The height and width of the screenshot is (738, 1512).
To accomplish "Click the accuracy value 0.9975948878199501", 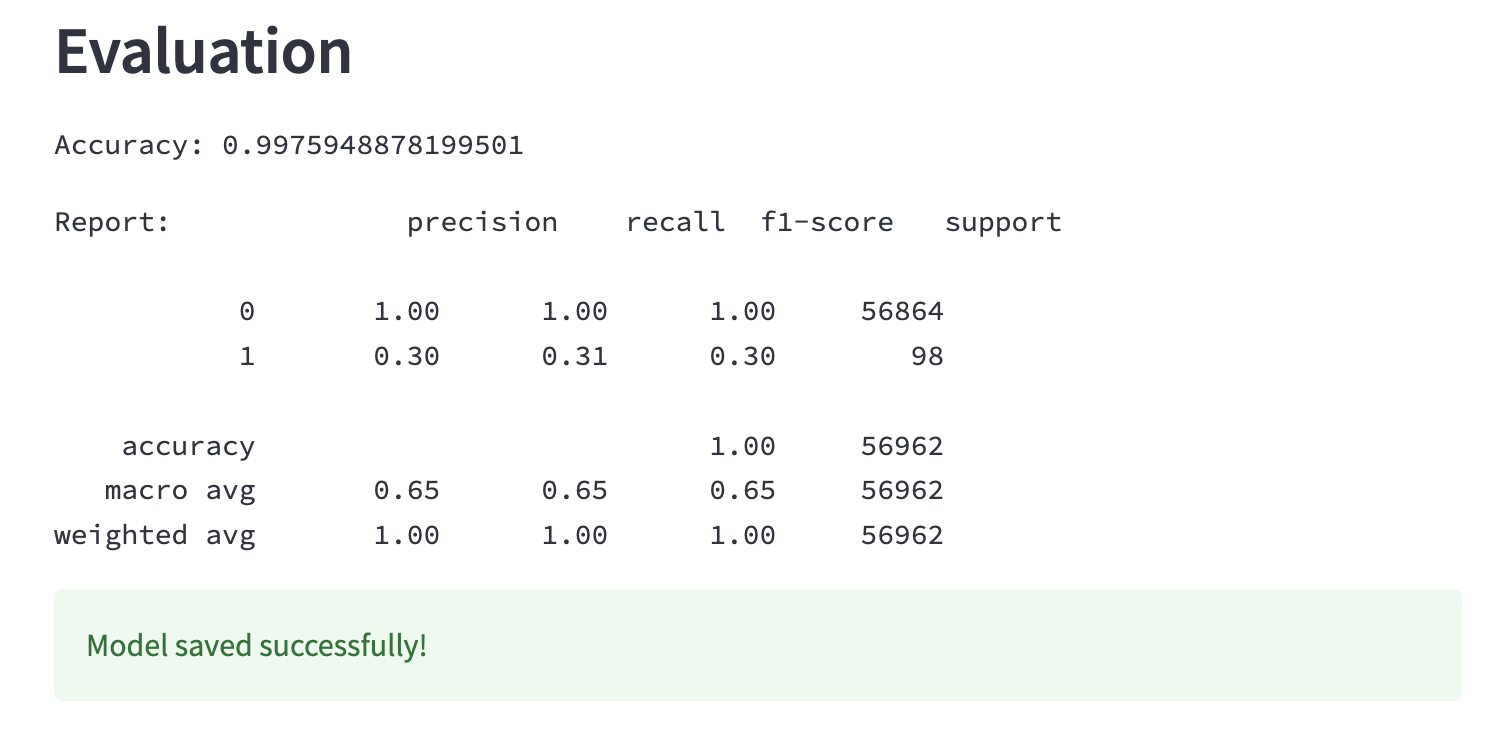I will [372, 146].
